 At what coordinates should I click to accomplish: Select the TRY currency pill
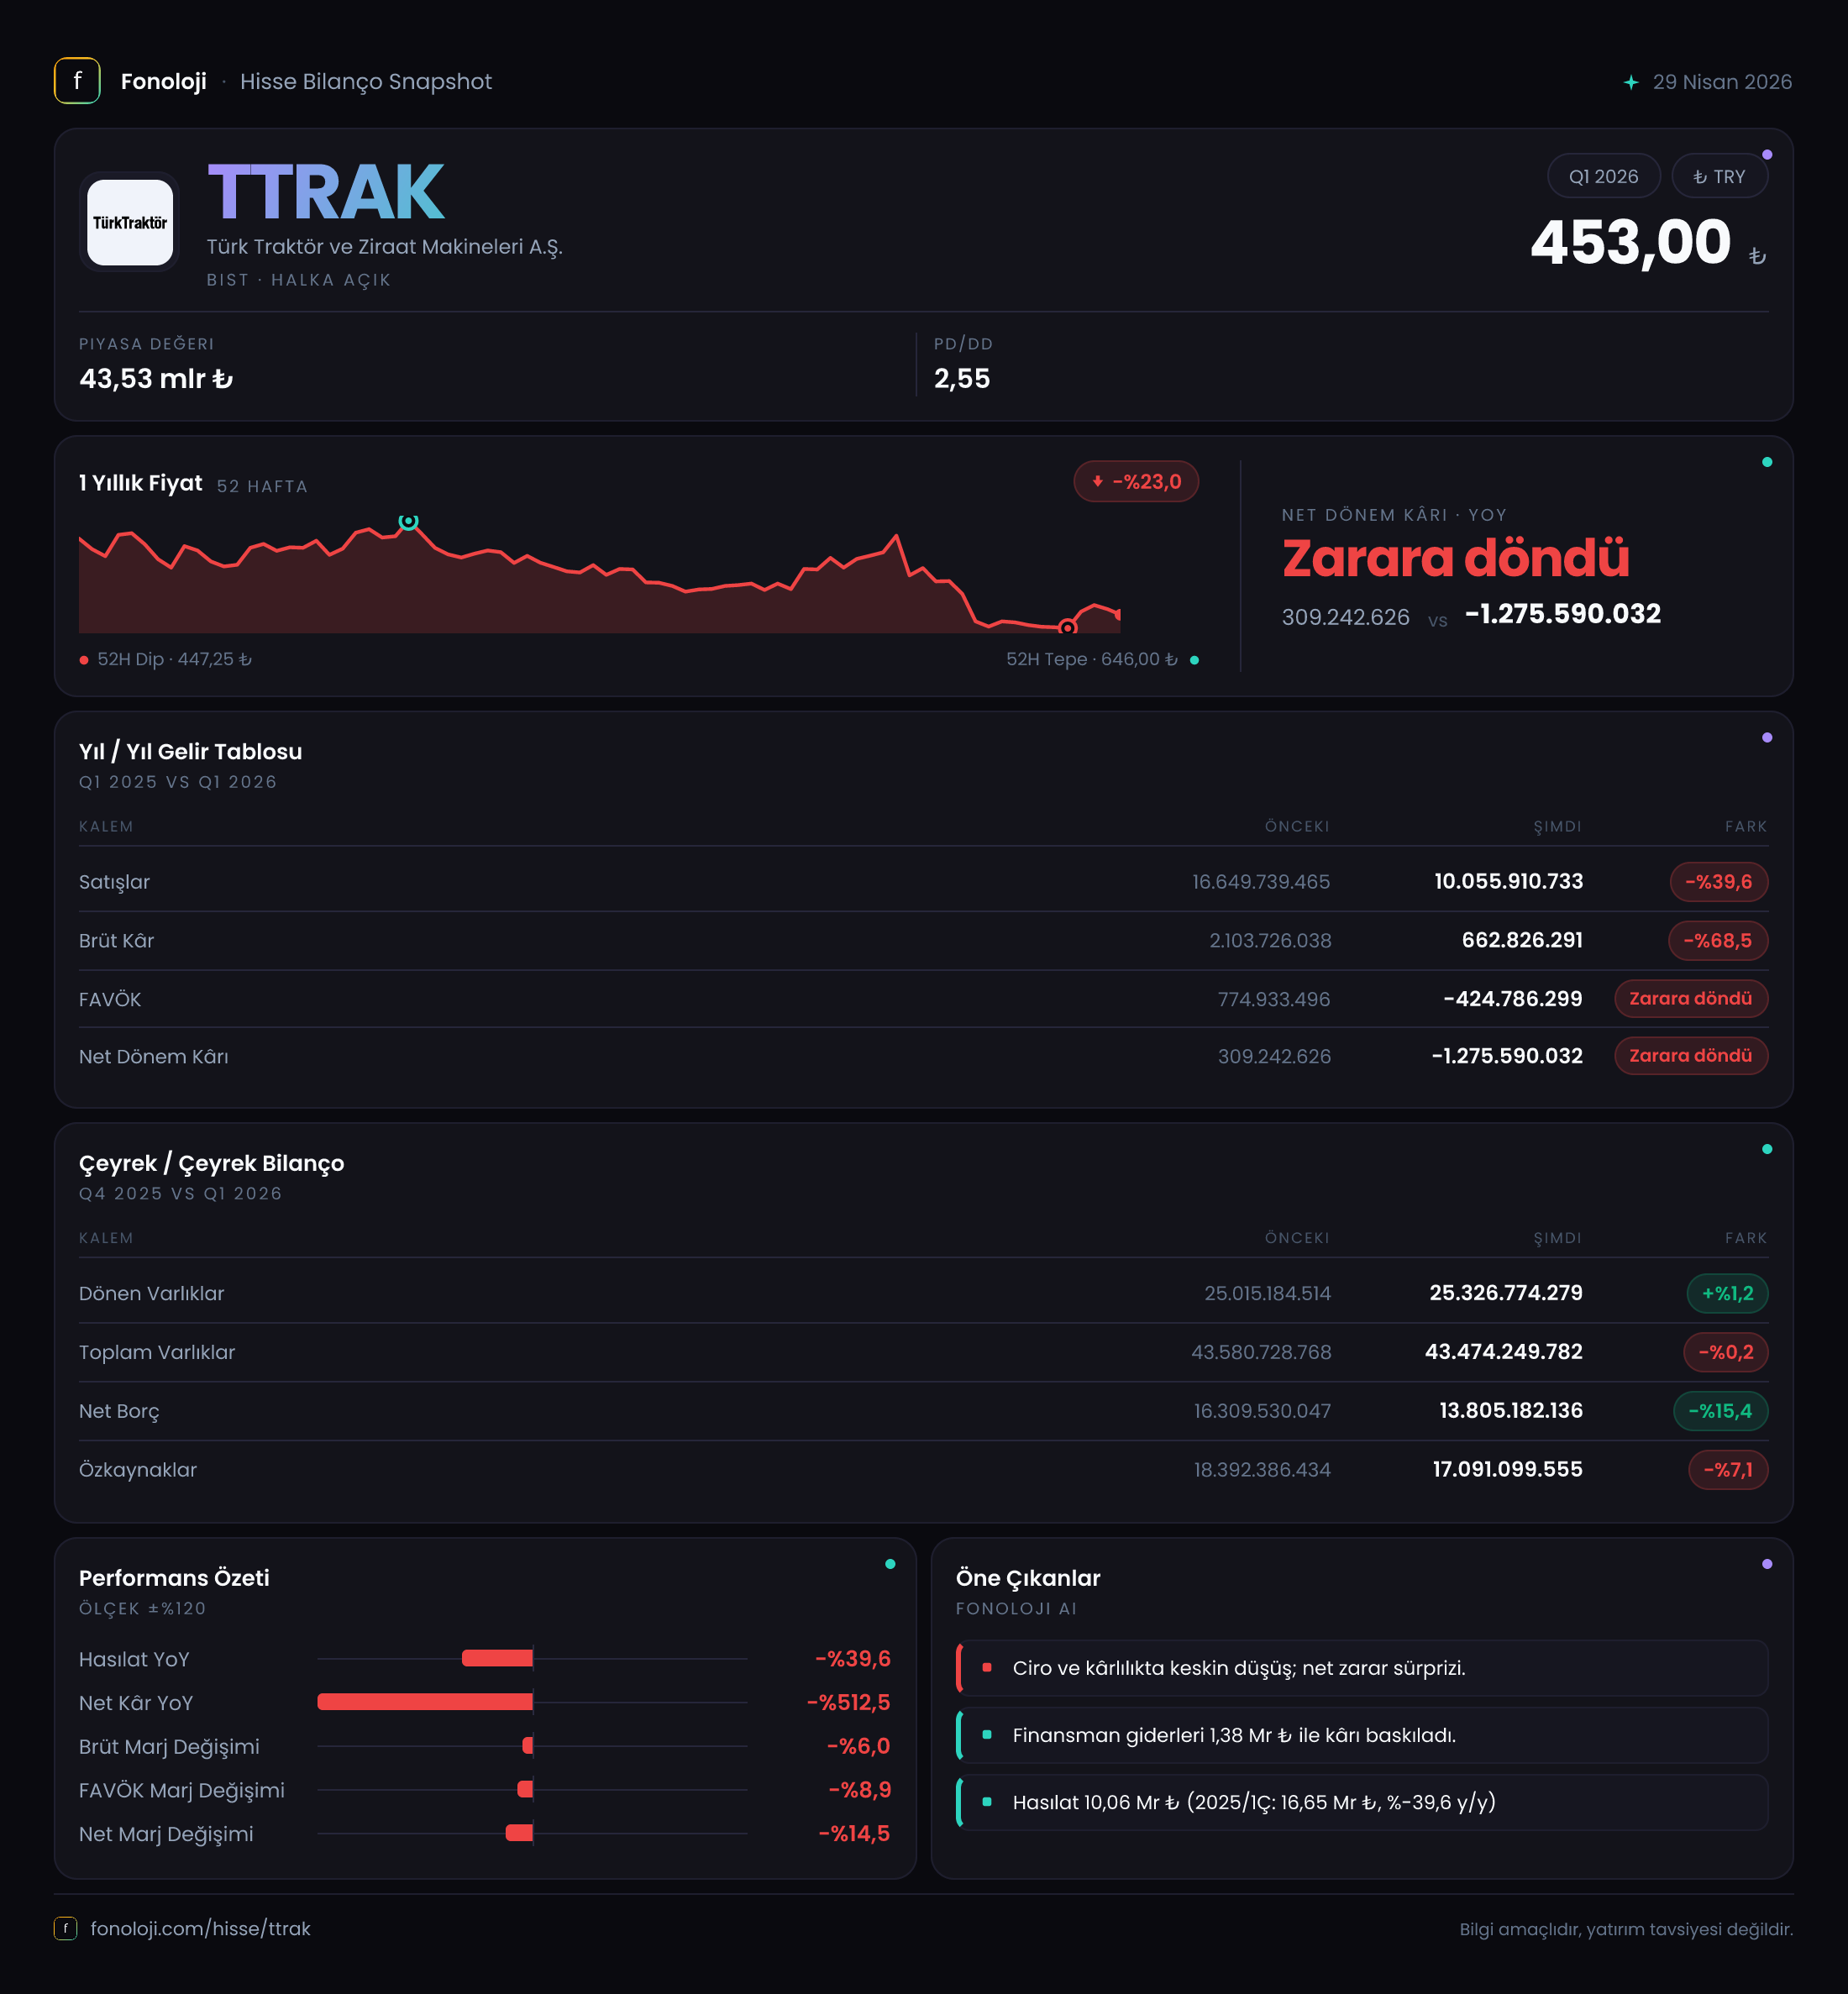[x=1719, y=176]
